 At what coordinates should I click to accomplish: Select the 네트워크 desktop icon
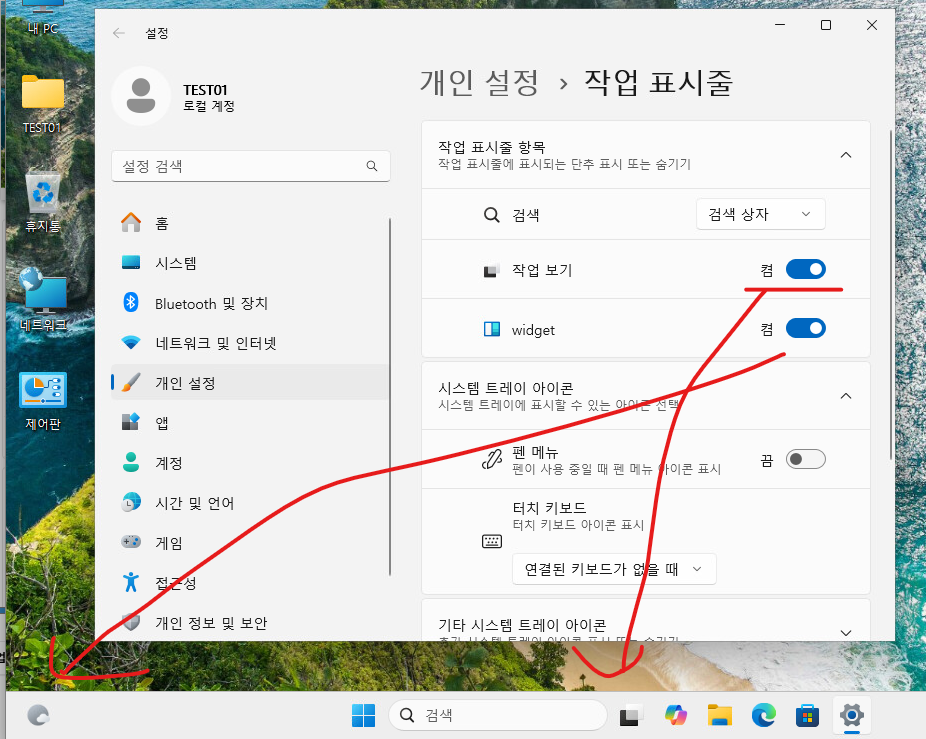tap(43, 299)
